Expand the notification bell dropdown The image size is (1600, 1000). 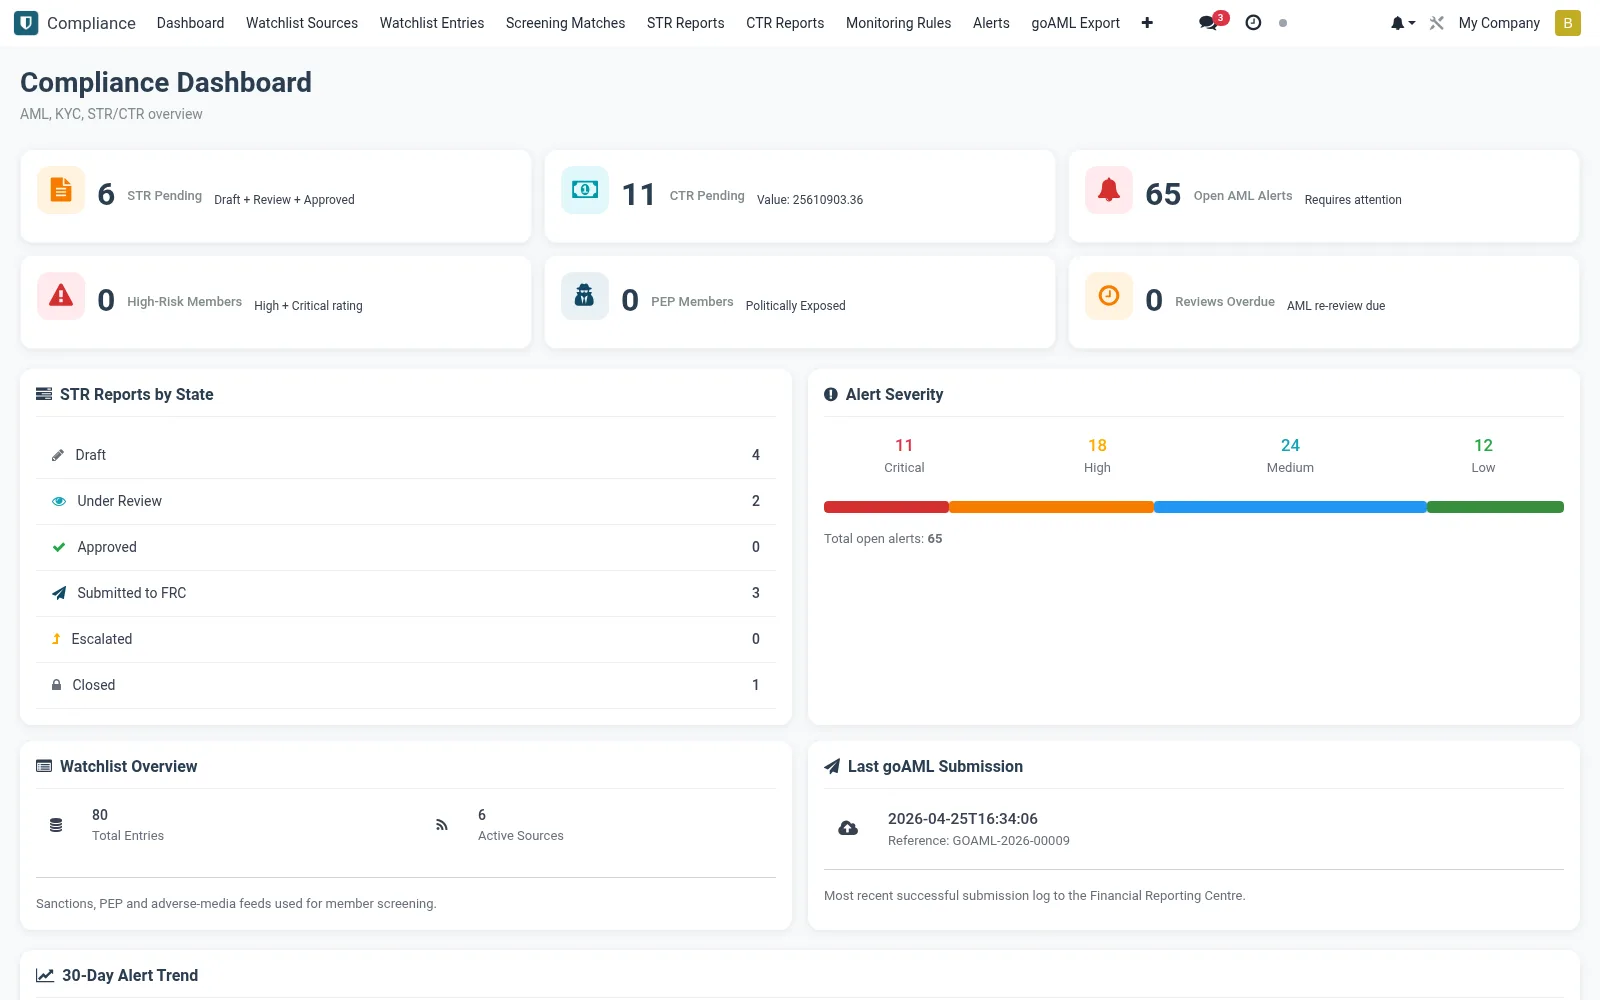[x=1403, y=23]
